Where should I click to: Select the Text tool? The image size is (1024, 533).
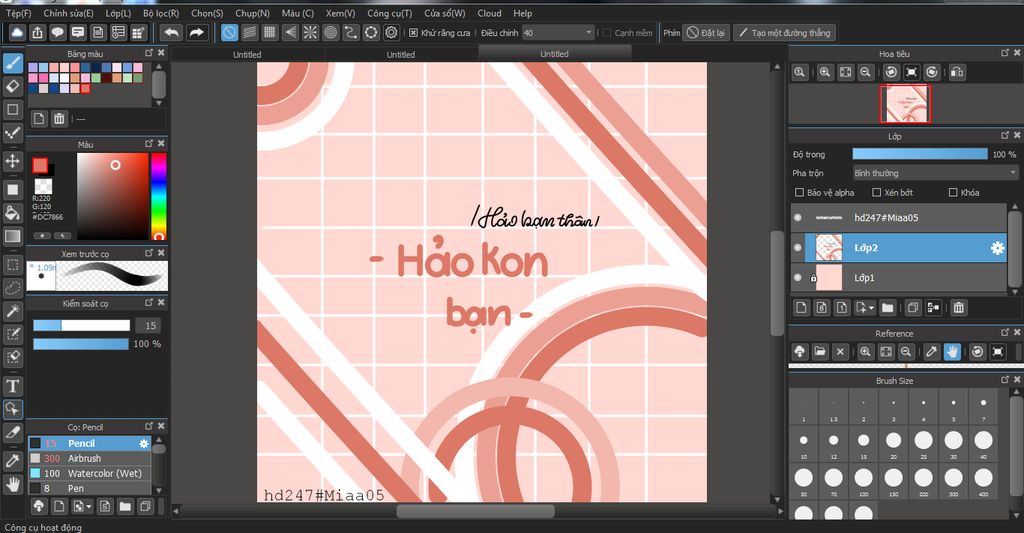[12, 386]
